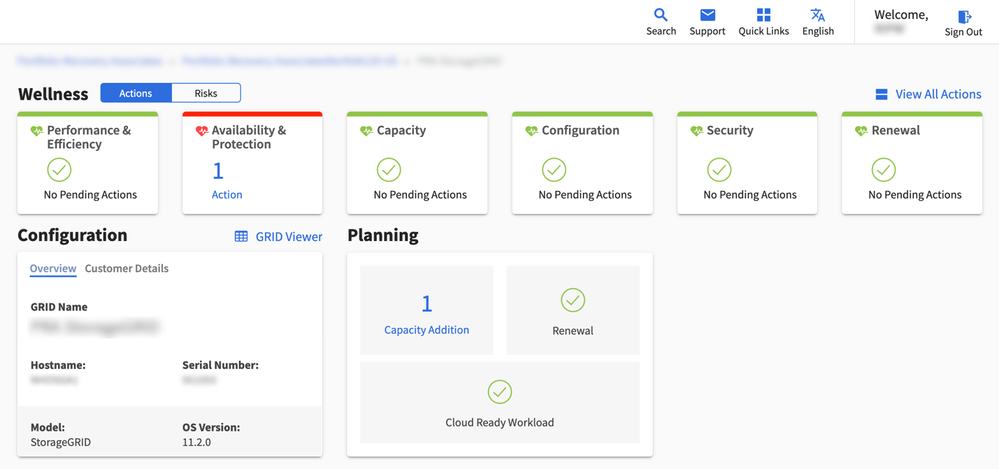Switch Wellness view to Actions
The width and height of the screenshot is (999, 469).
[136, 93]
